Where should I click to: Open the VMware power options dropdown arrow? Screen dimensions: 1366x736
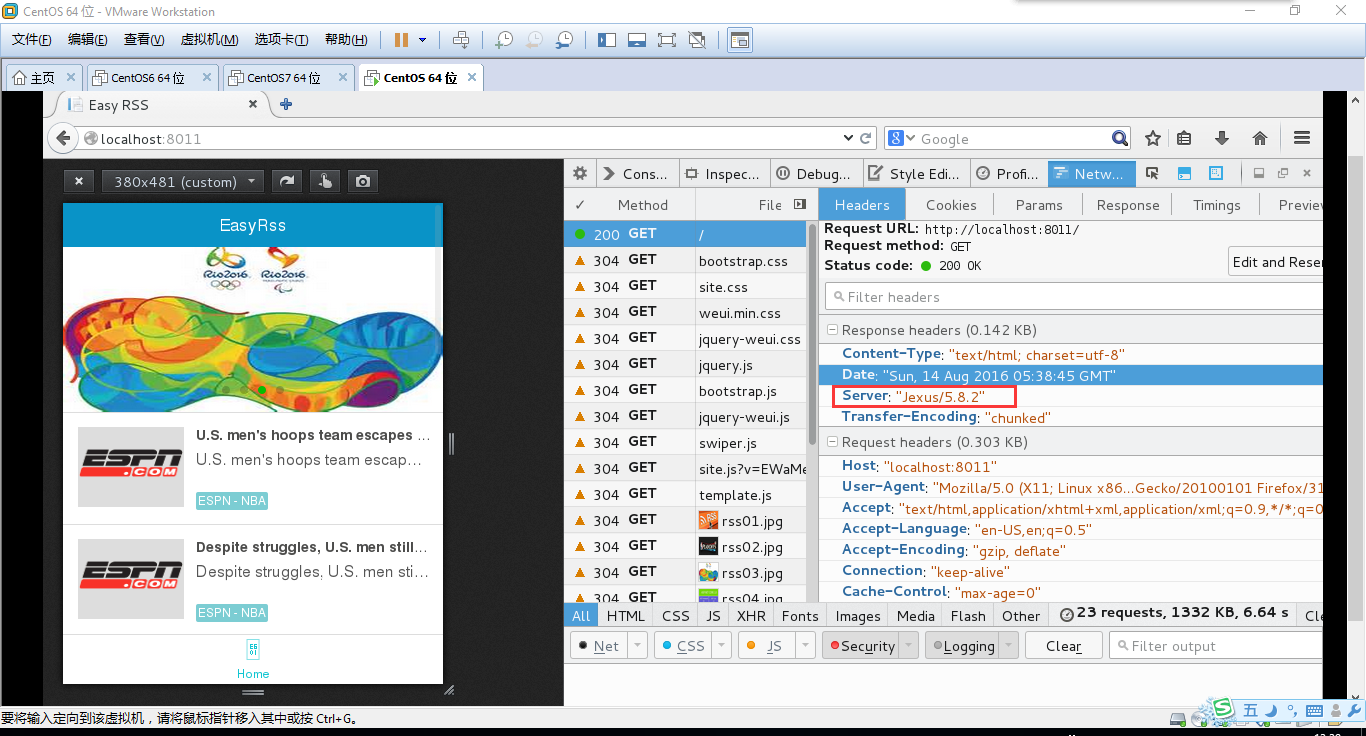422,40
